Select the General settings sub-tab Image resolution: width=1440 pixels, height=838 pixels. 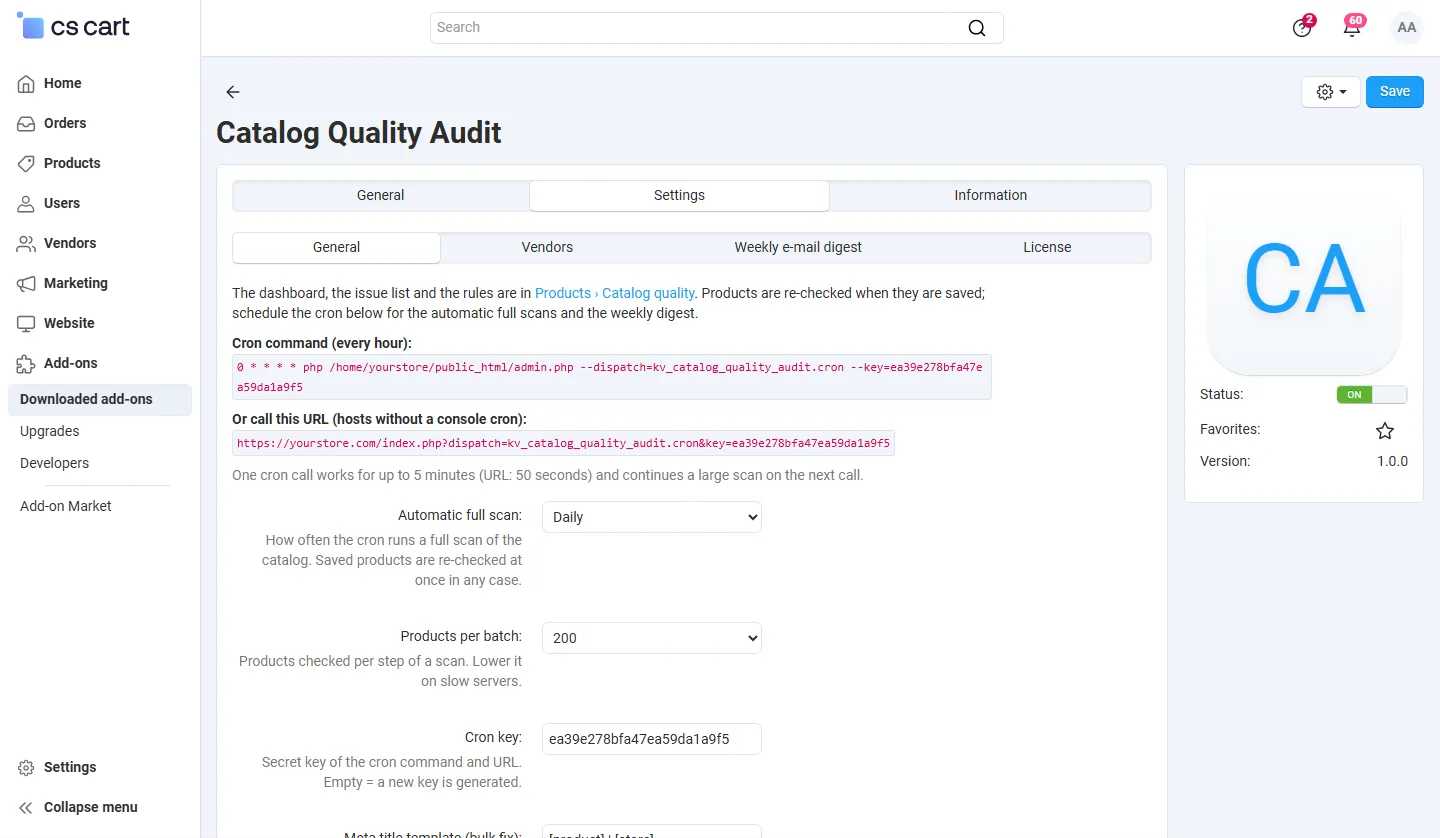pos(337,247)
